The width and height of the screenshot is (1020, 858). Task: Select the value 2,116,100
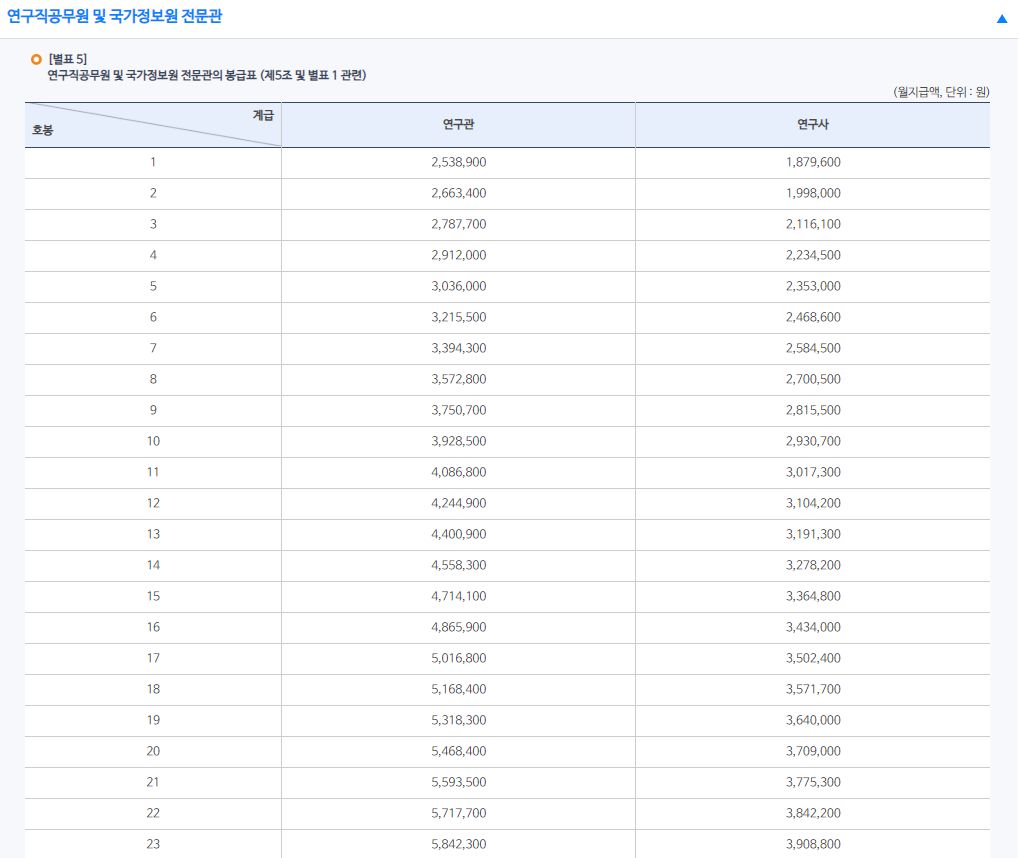click(x=813, y=224)
